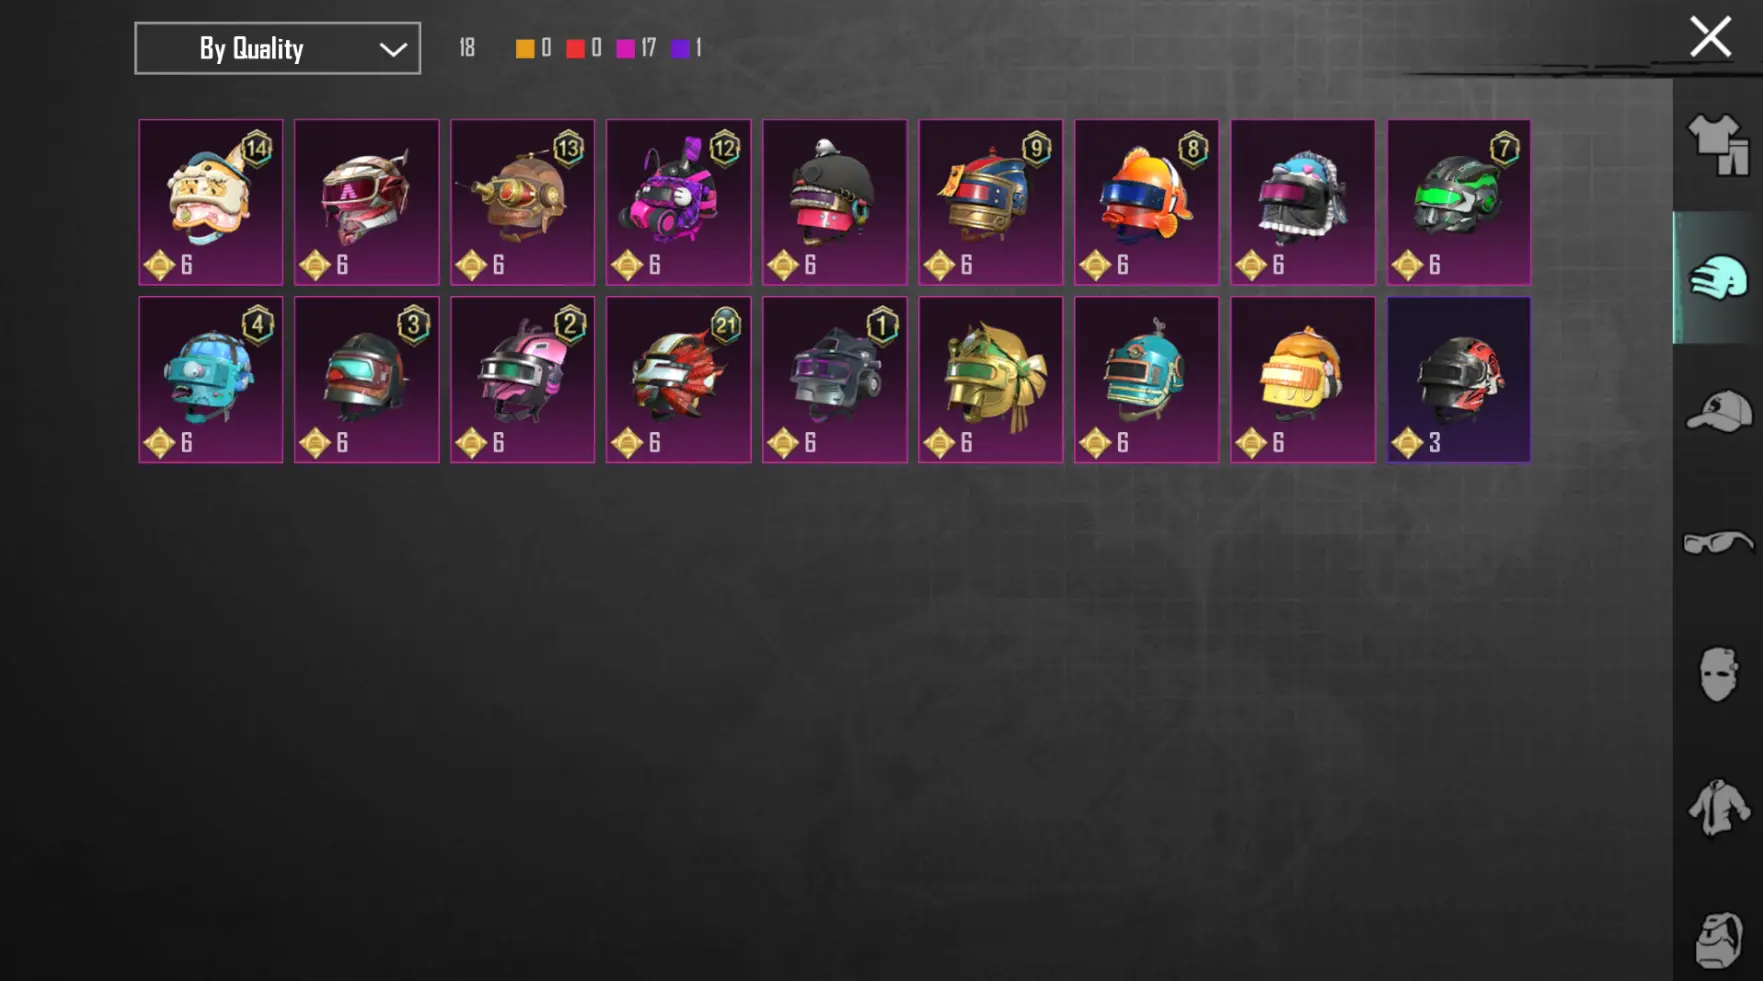The height and width of the screenshot is (981, 1763).
Task: Open the backpack category icon
Action: click(1718, 939)
